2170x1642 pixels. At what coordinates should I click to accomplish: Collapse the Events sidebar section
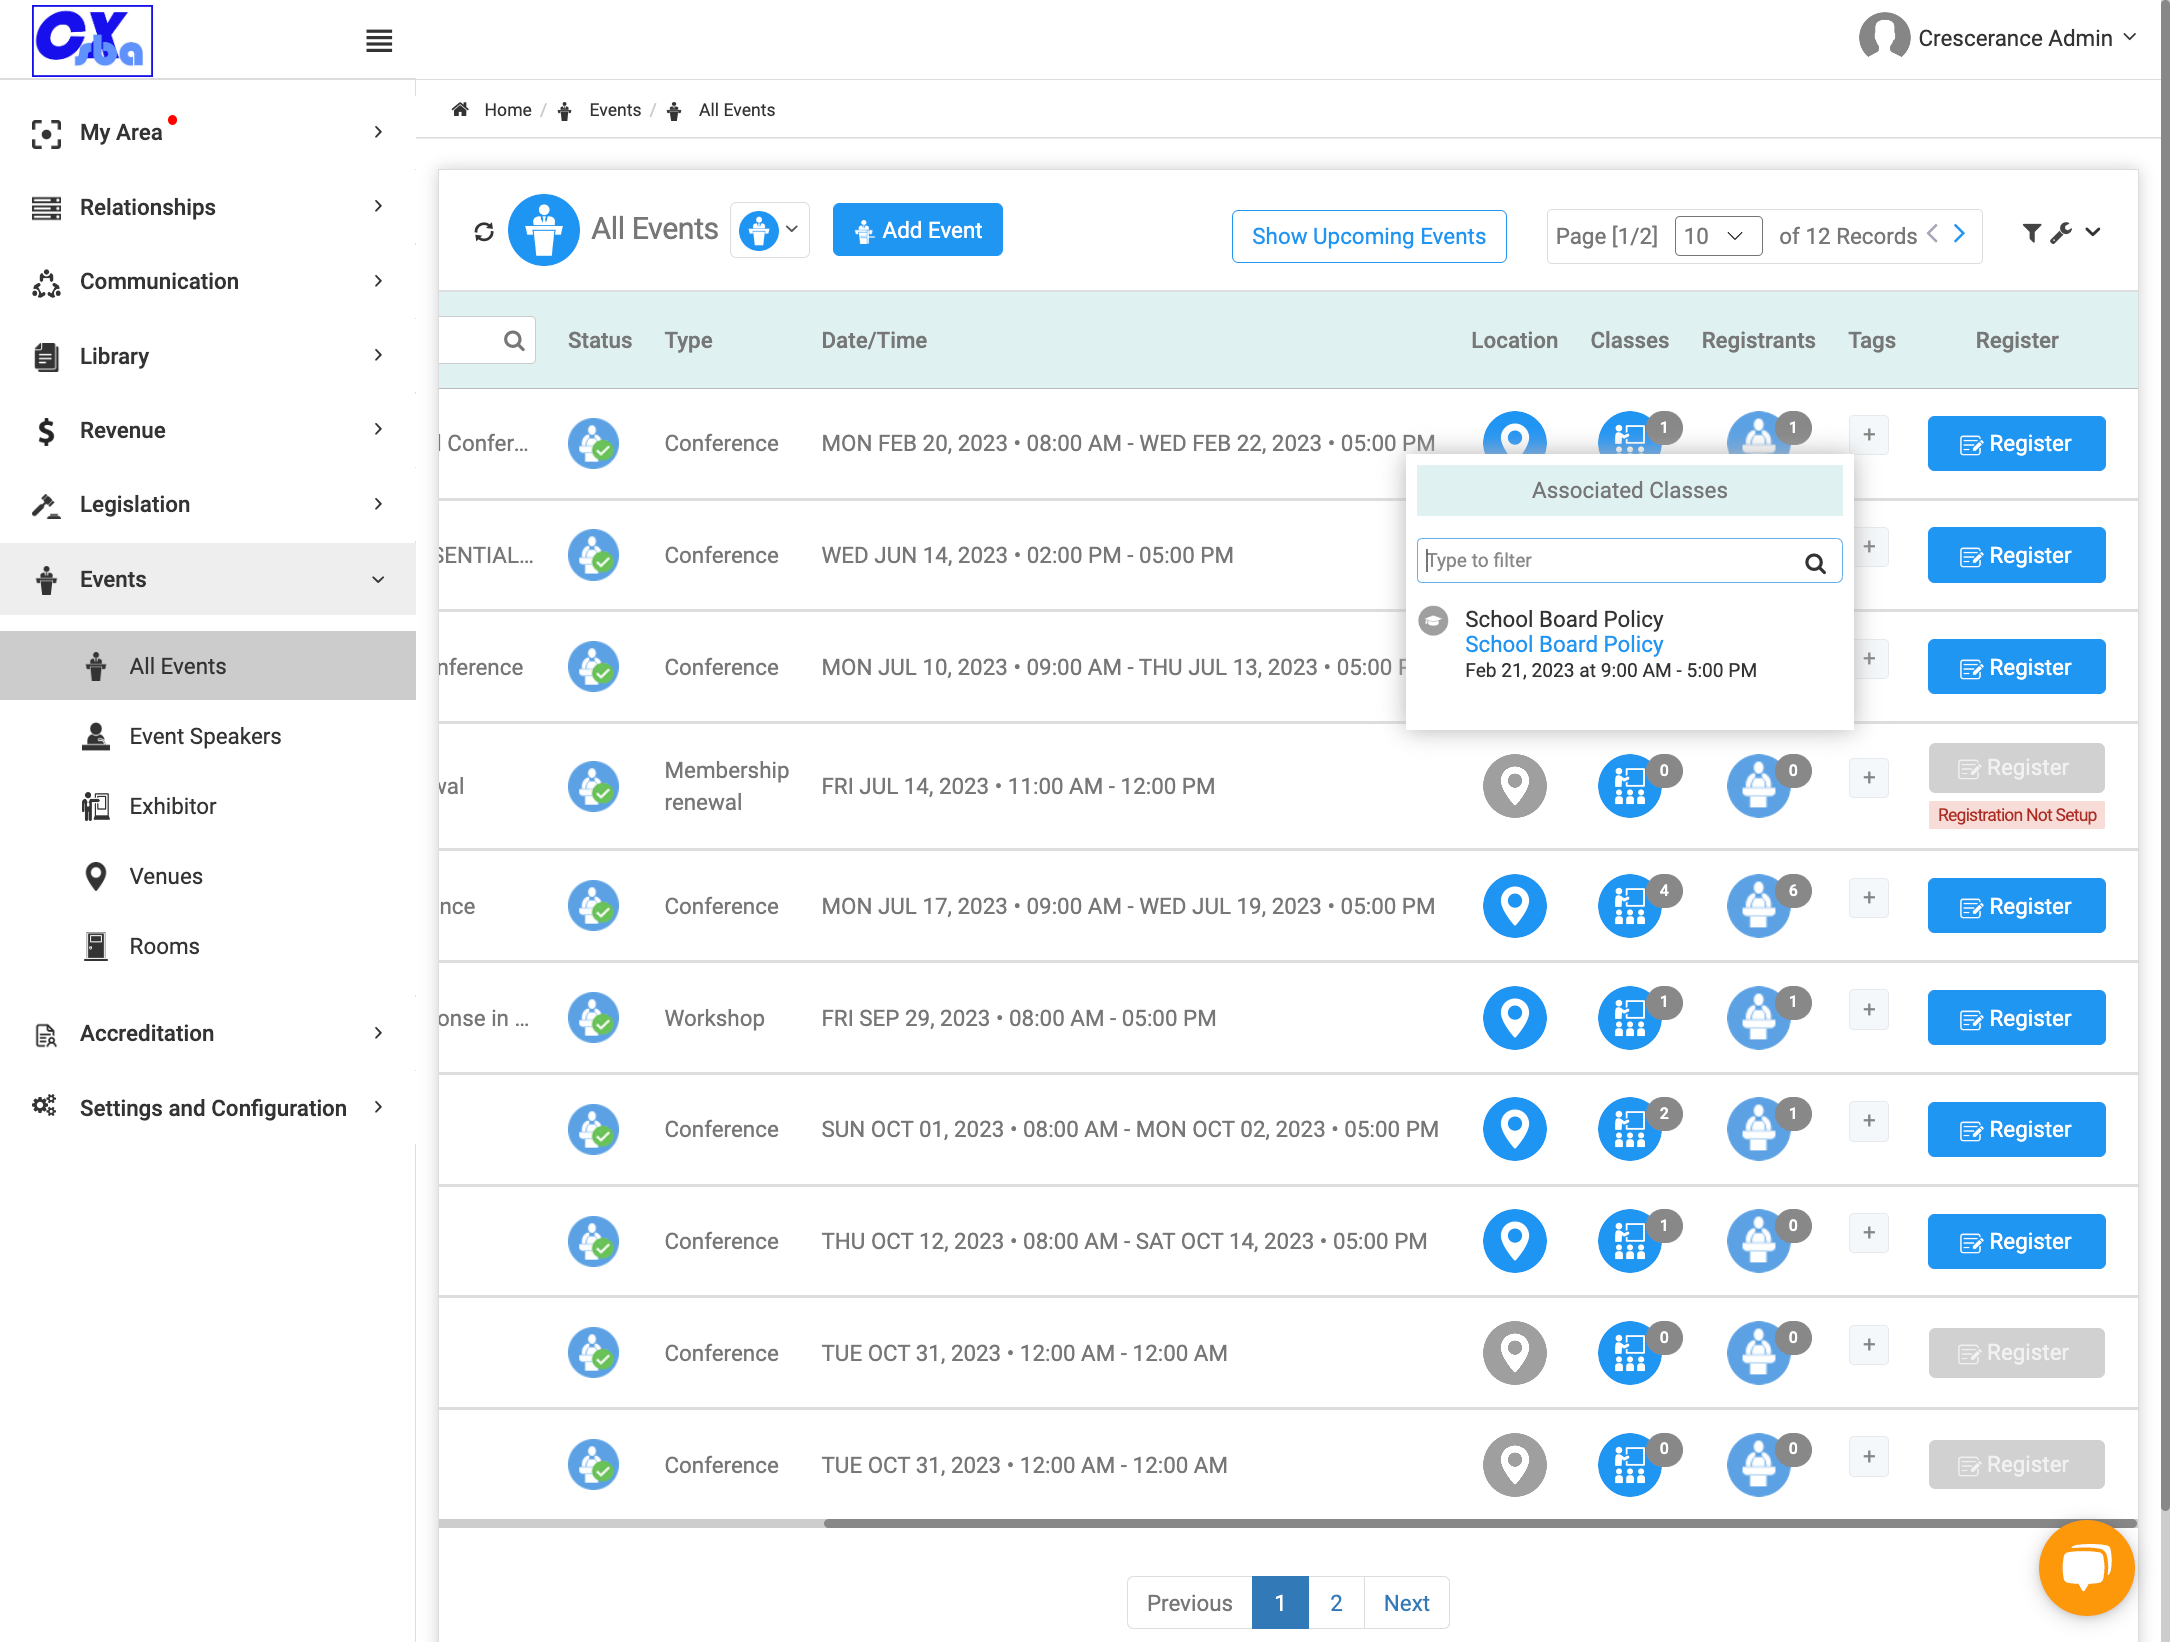coord(208,579)
